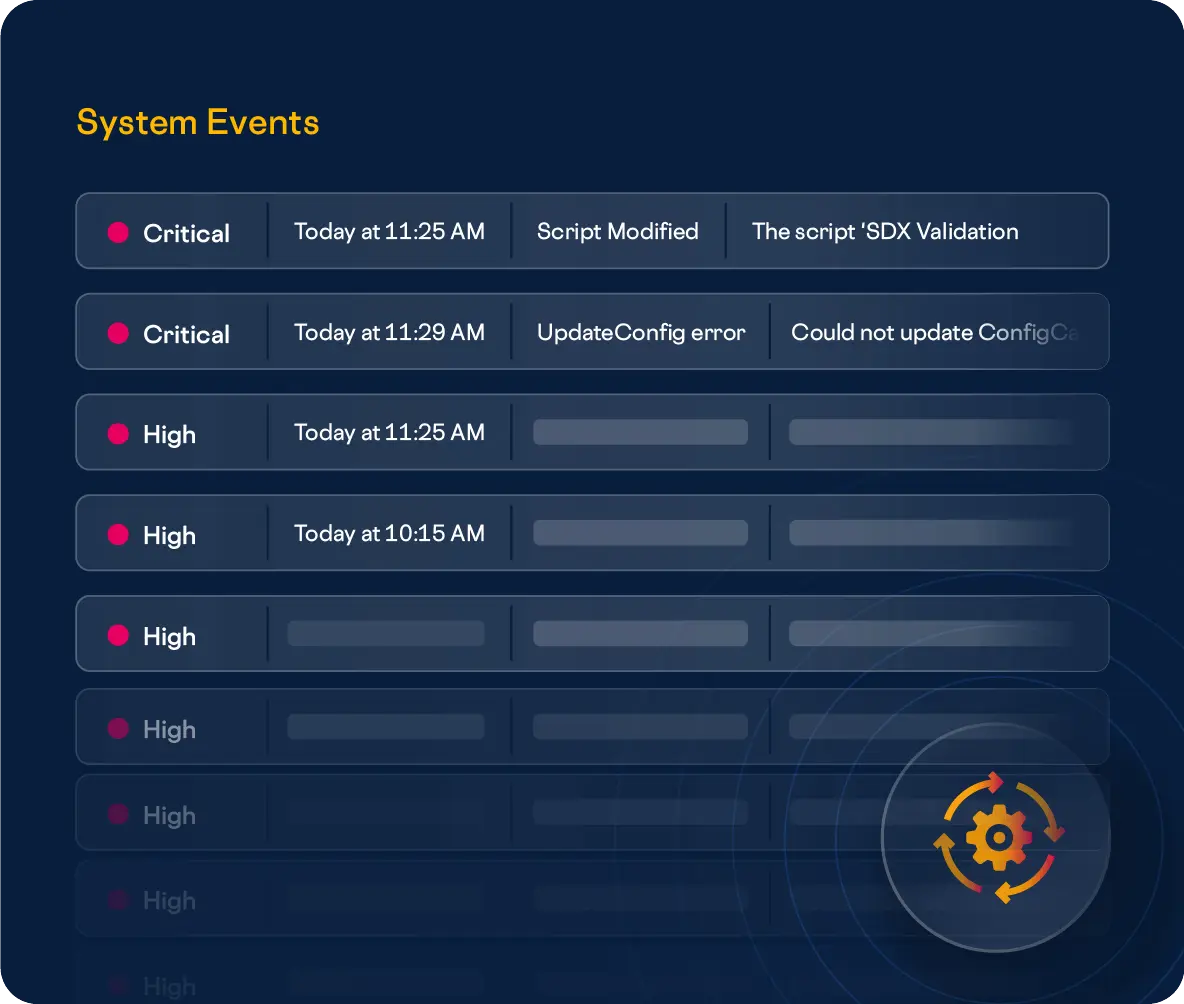Click the red dot beside Script Modified's Critical label
The width and height of the screenshot is (1184, 1004).
pos(118,232)
